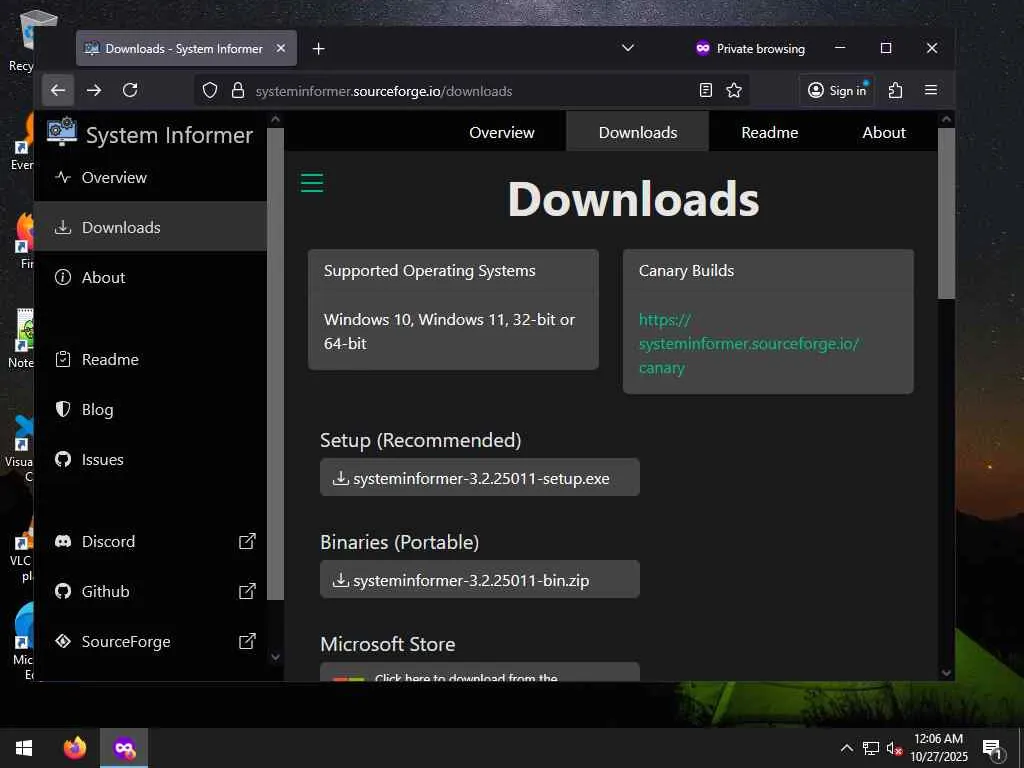
Task: Click the green hamburger sidebar toggle
Action: [x=312, y=182]
